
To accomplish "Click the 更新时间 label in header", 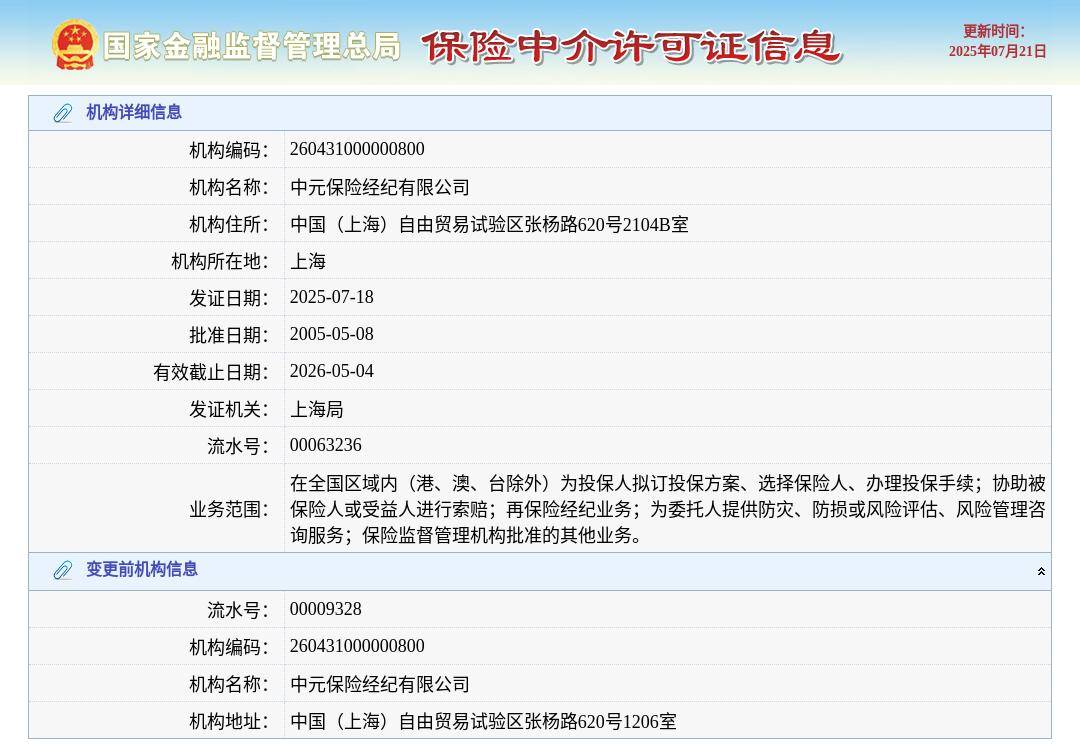I will [994, 31].
